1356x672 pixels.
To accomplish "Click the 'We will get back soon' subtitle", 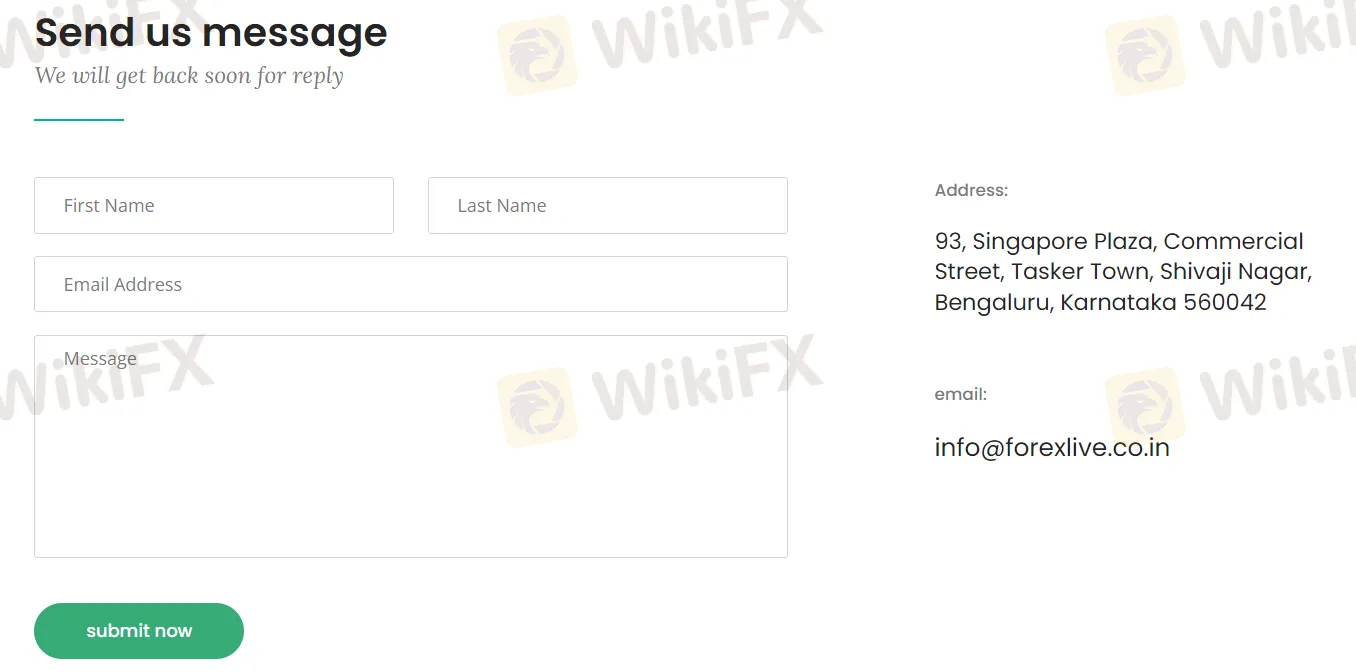I will point(189,76).
